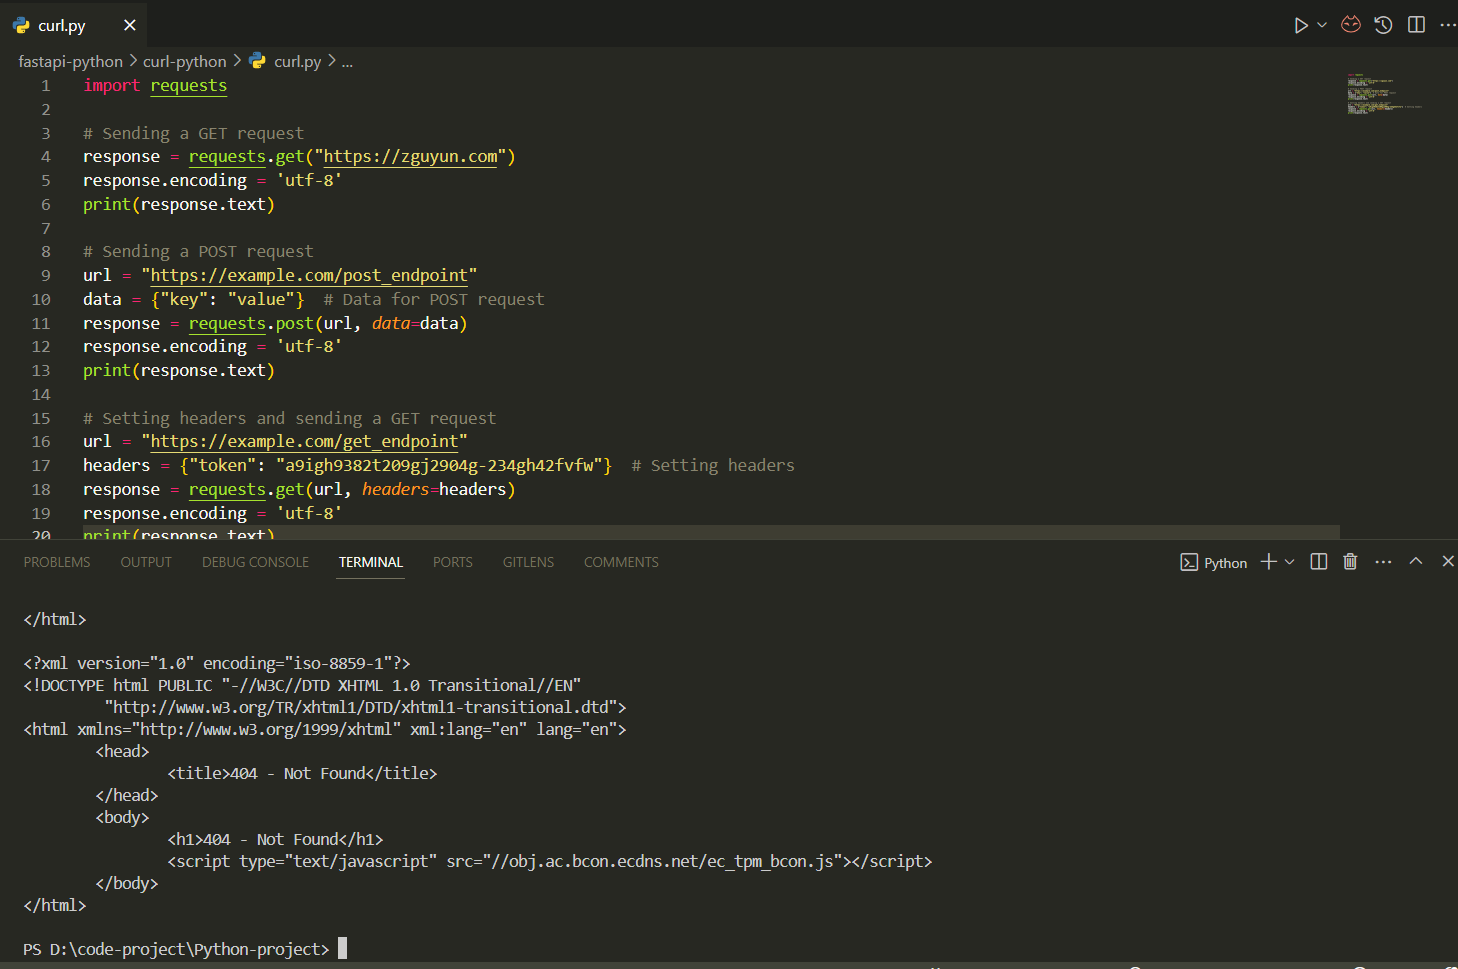Screen dimensions: 1458x969
Task: Select the TERMINAL tab
Action: click(371, 562)
